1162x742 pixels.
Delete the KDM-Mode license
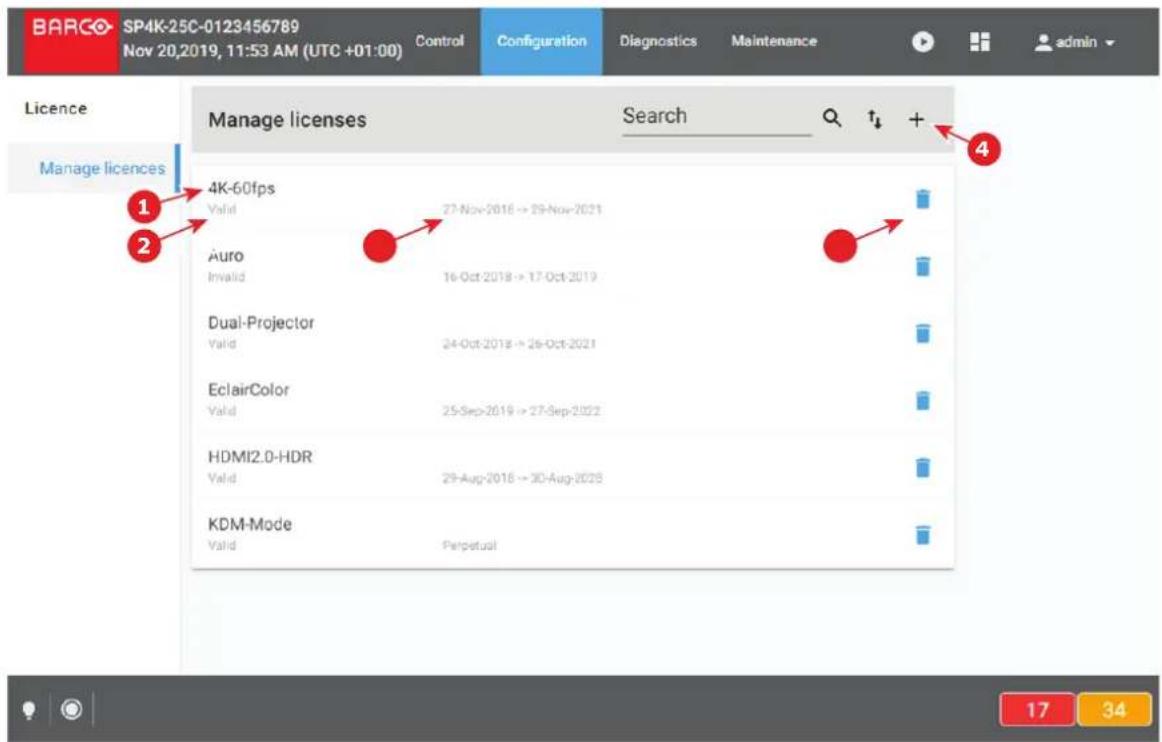[923, 534]
